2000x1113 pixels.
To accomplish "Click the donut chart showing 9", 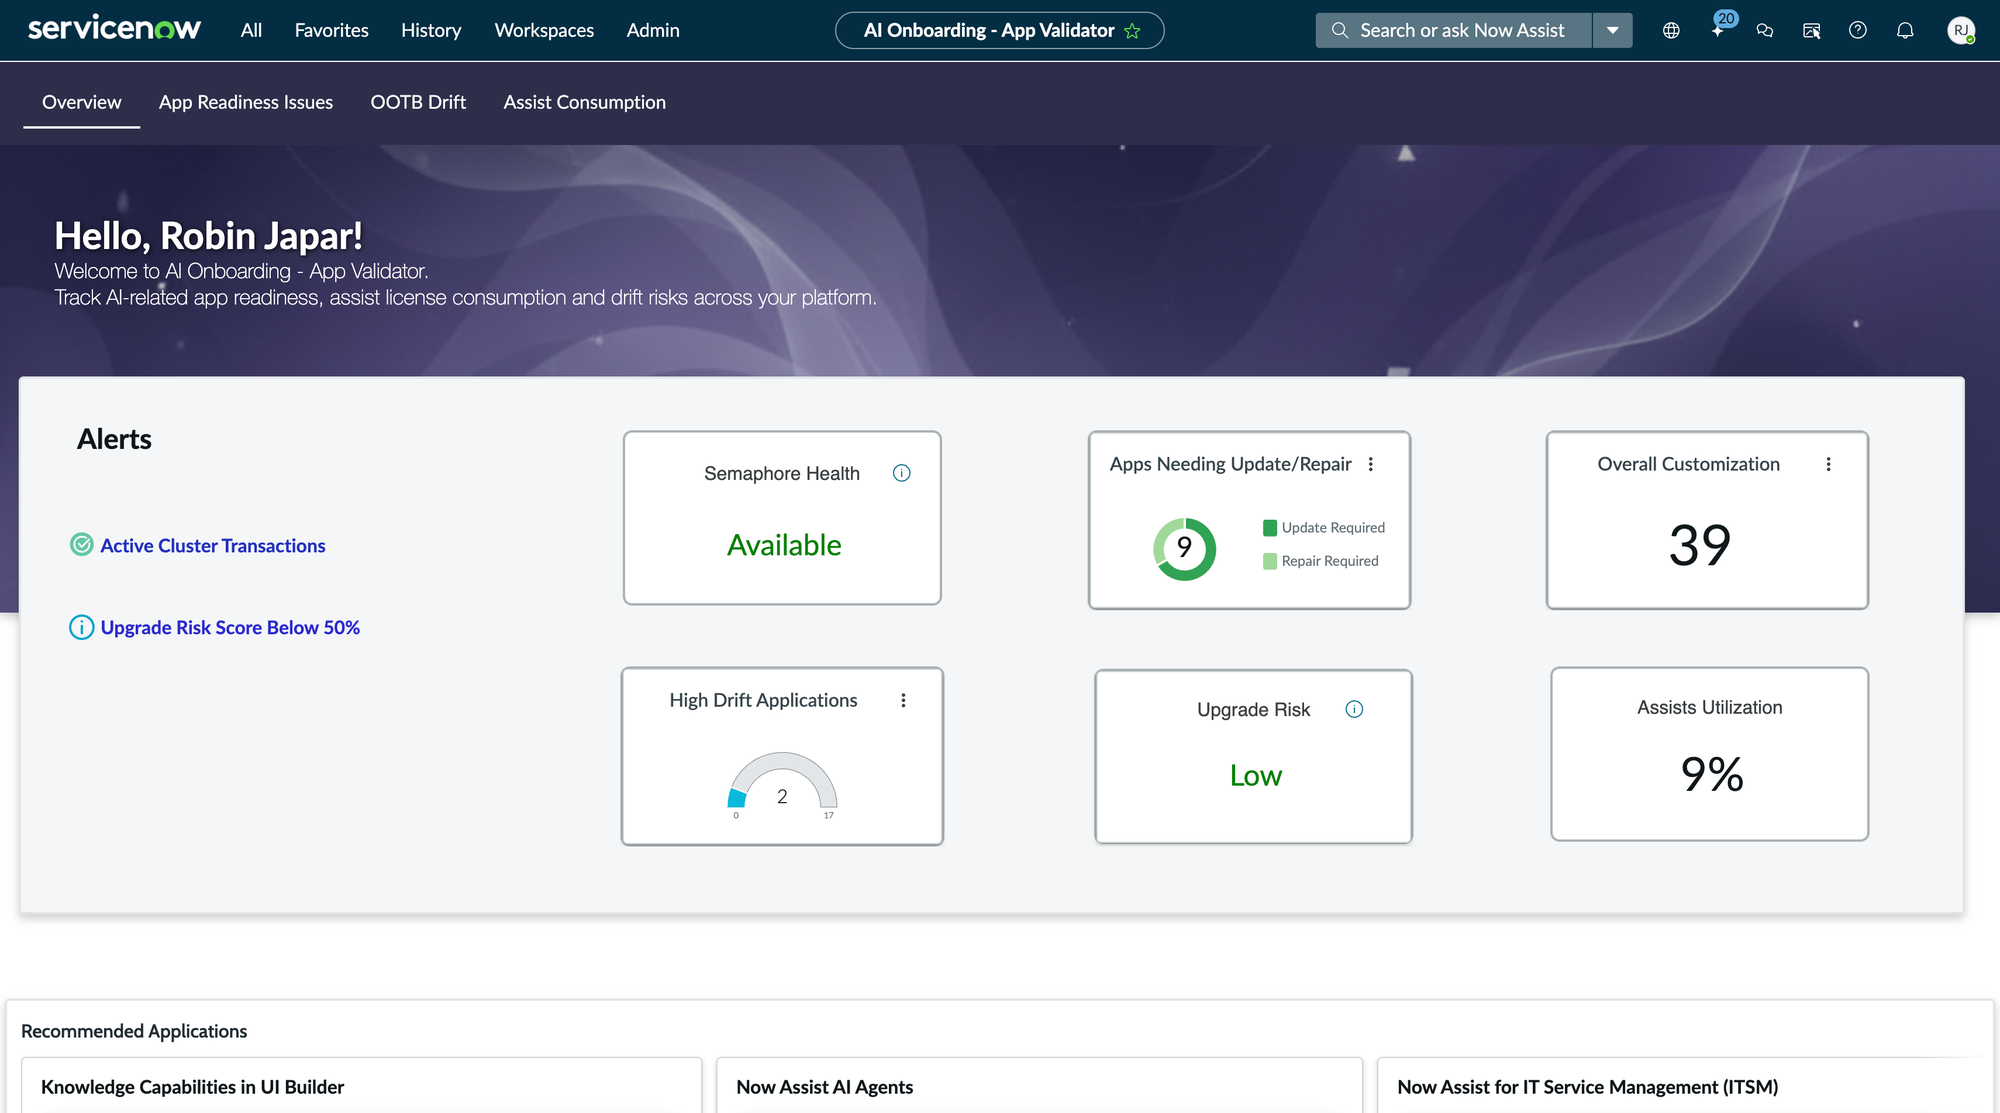I will click(x=1185, y=548).
